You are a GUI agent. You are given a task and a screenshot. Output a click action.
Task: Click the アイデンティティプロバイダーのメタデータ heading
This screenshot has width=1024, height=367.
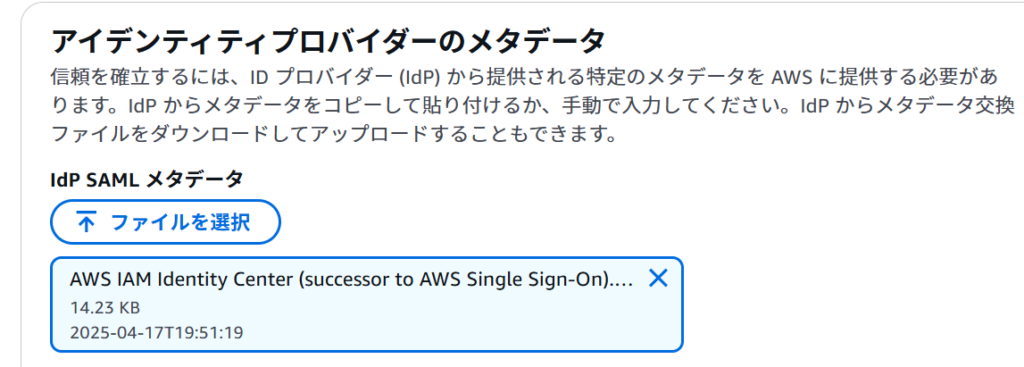pyautogui.click(x=327, y=42)
